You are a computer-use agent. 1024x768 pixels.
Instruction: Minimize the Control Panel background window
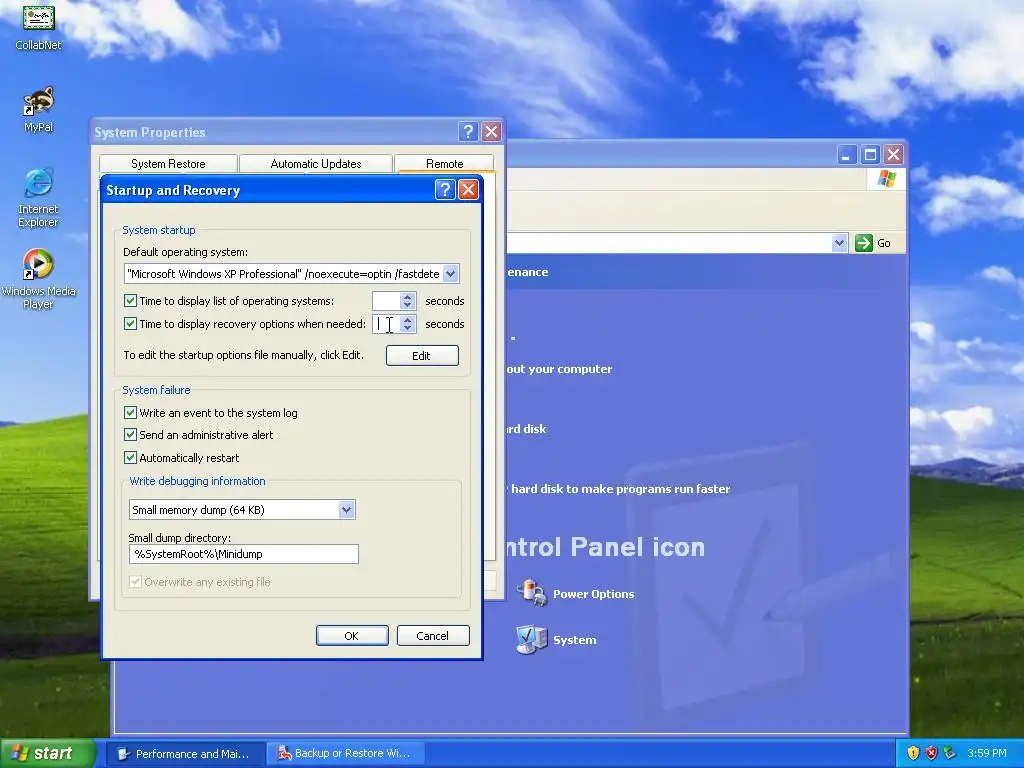(x=846, y=155)
